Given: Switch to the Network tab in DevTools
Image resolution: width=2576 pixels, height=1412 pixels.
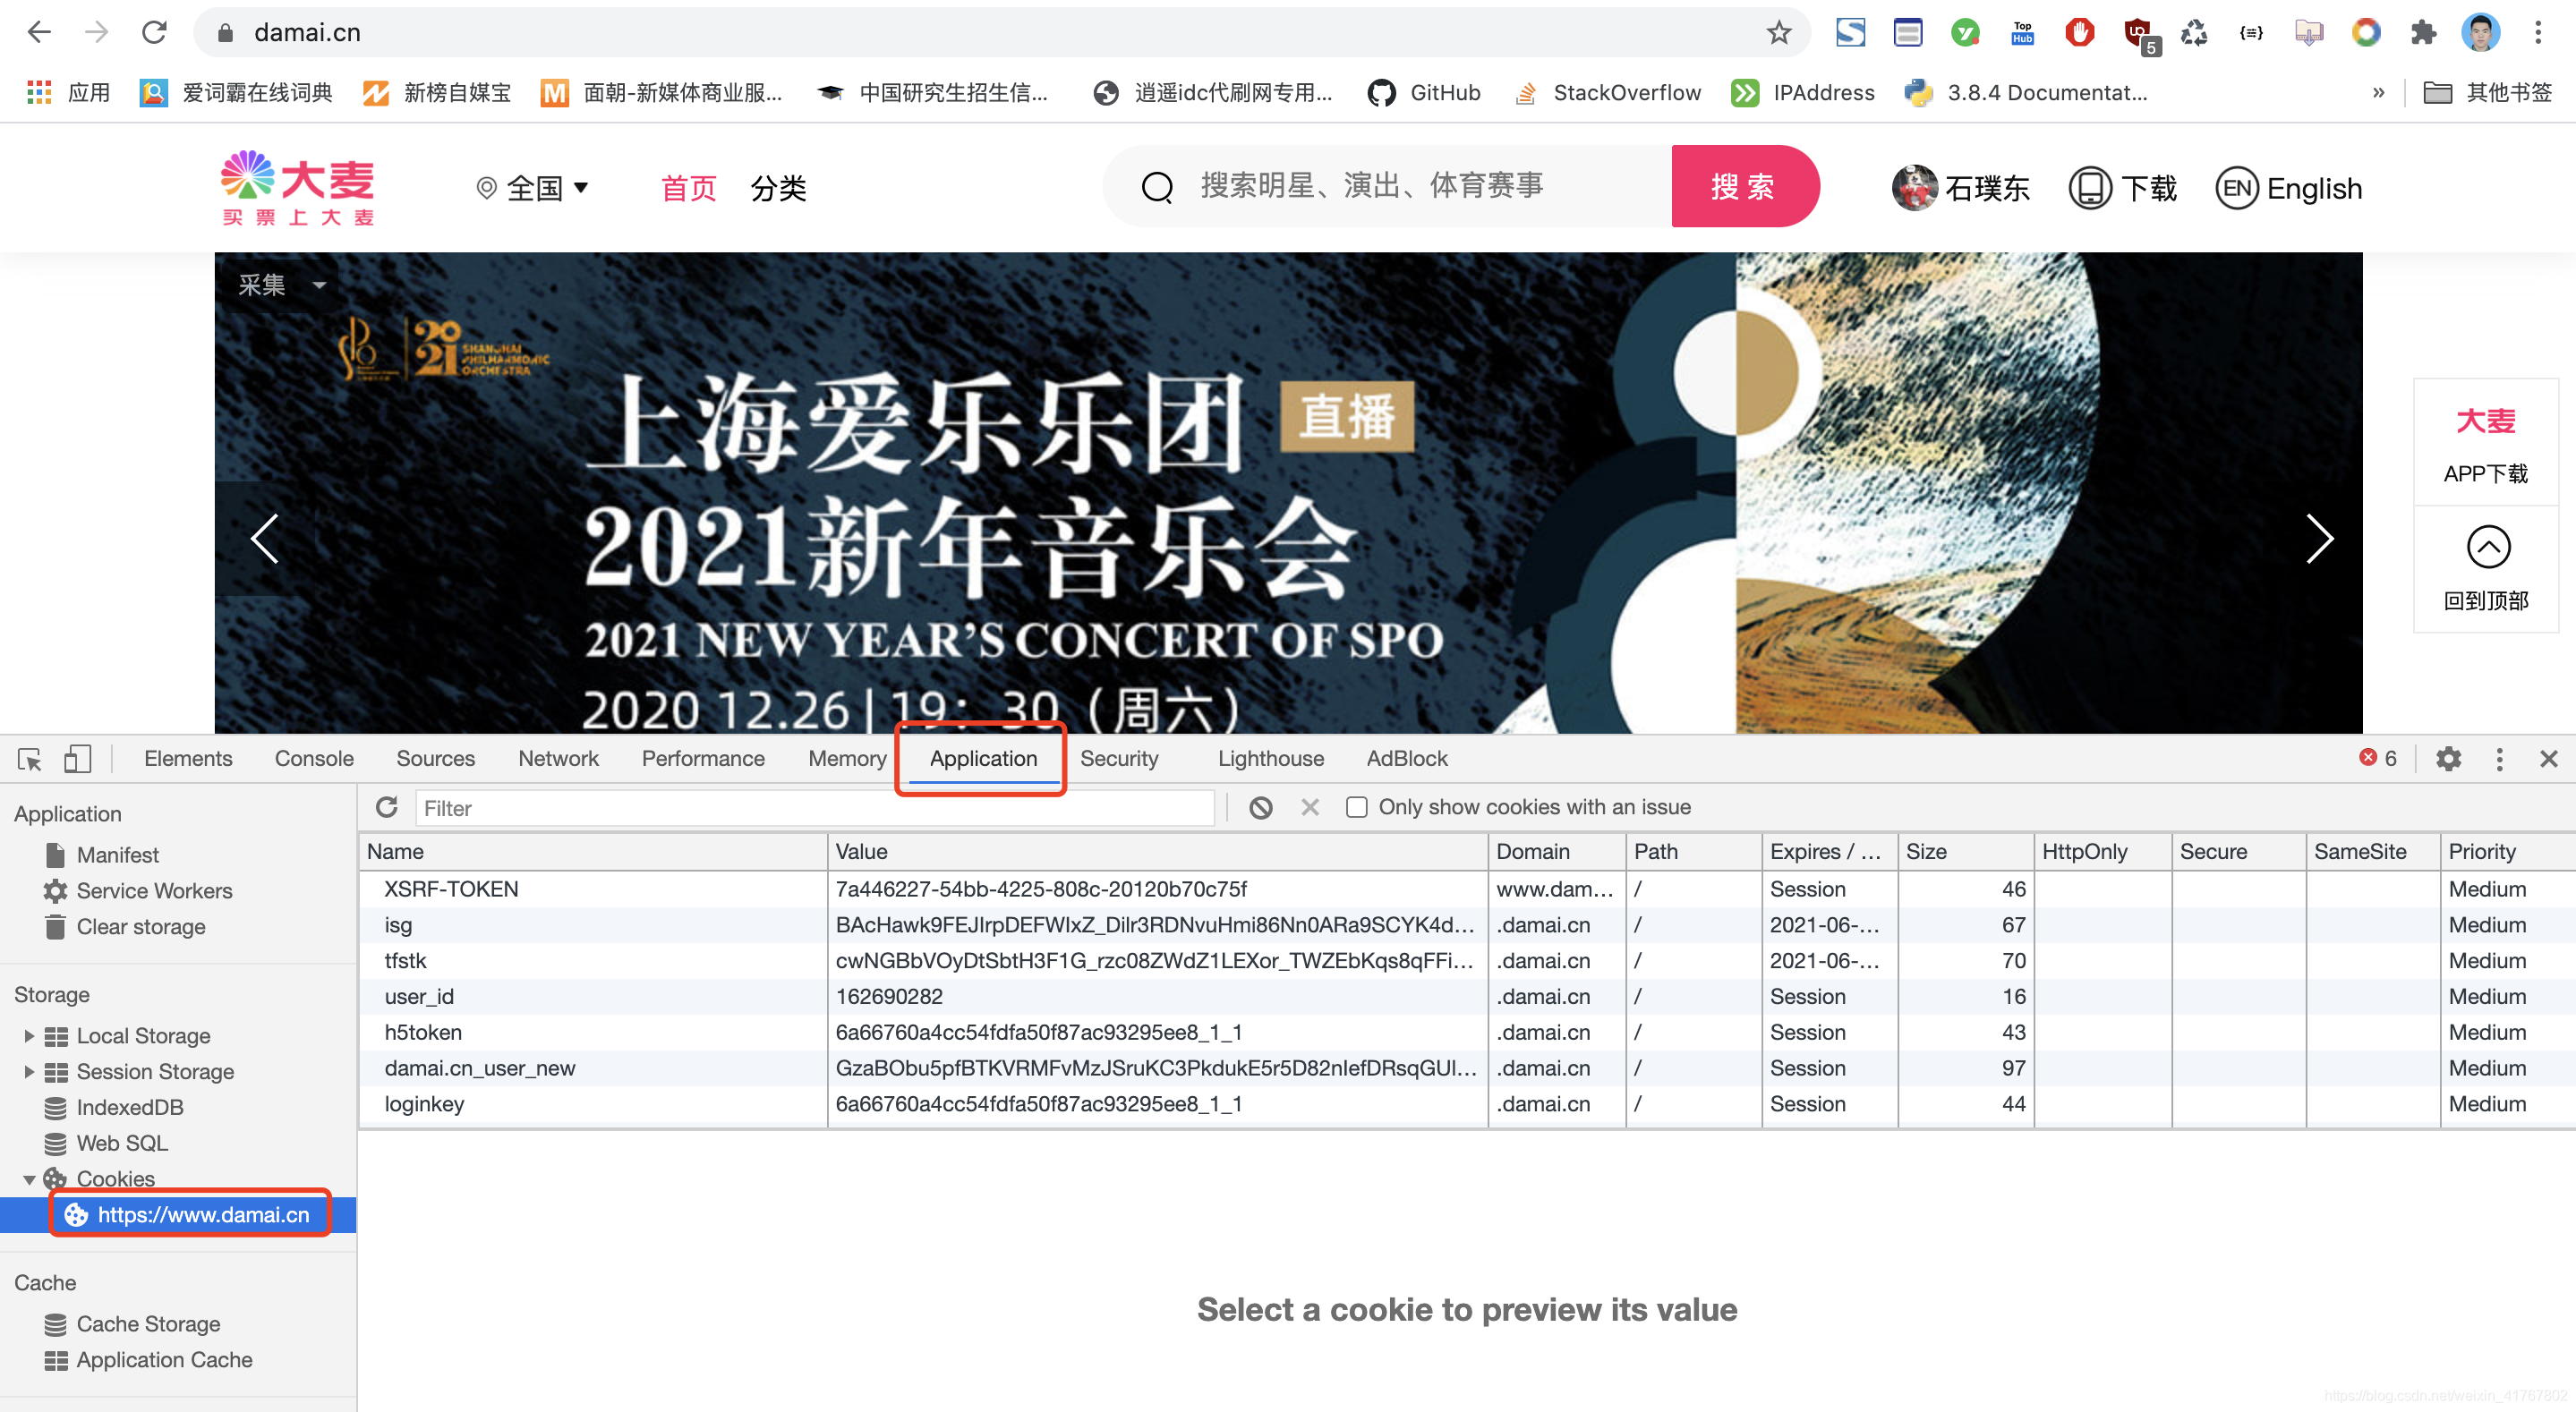Looking at the screenshot, I should click(558, 758).
